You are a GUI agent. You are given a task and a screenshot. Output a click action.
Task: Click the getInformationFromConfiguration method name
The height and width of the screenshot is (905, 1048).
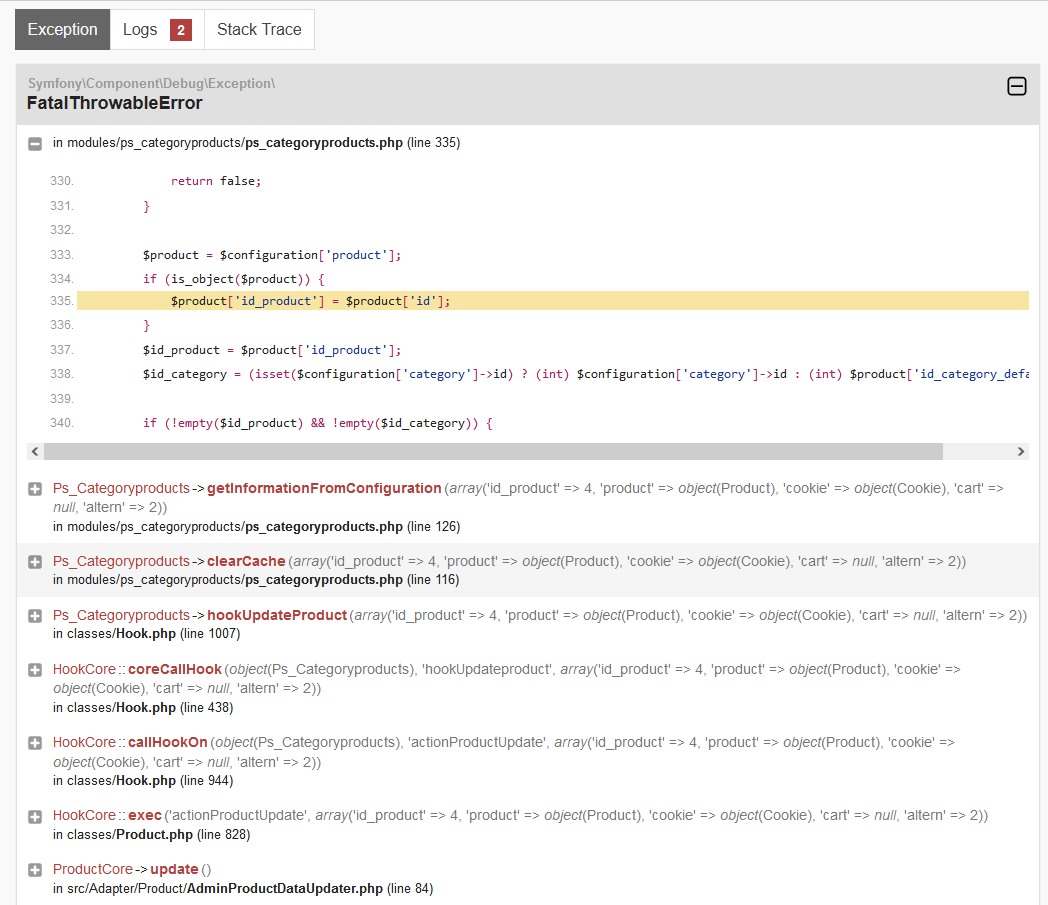point(324,488)
